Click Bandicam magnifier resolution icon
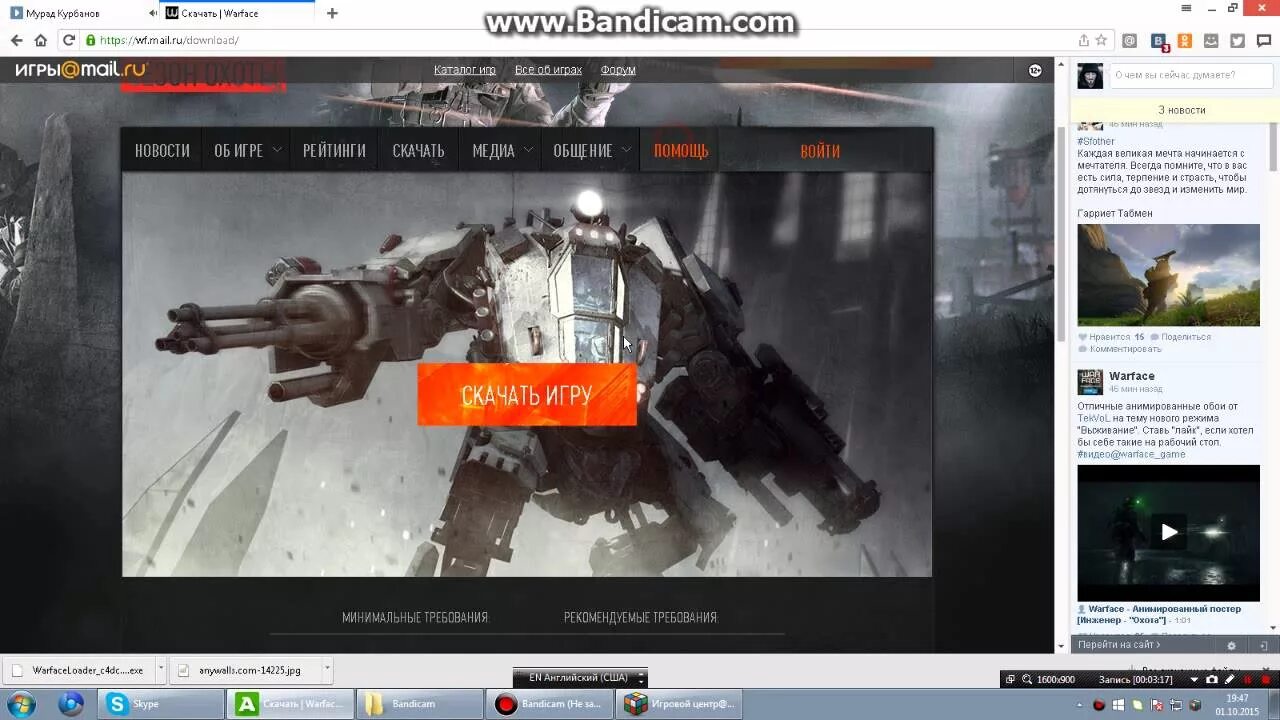This screenshot has height=720, width=1280. click(x=1027, y=679)
